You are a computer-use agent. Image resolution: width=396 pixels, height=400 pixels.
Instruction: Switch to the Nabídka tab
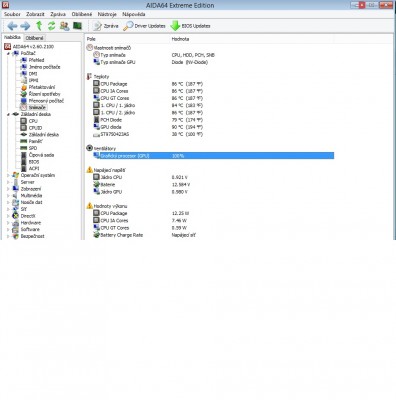coord(12,37)
